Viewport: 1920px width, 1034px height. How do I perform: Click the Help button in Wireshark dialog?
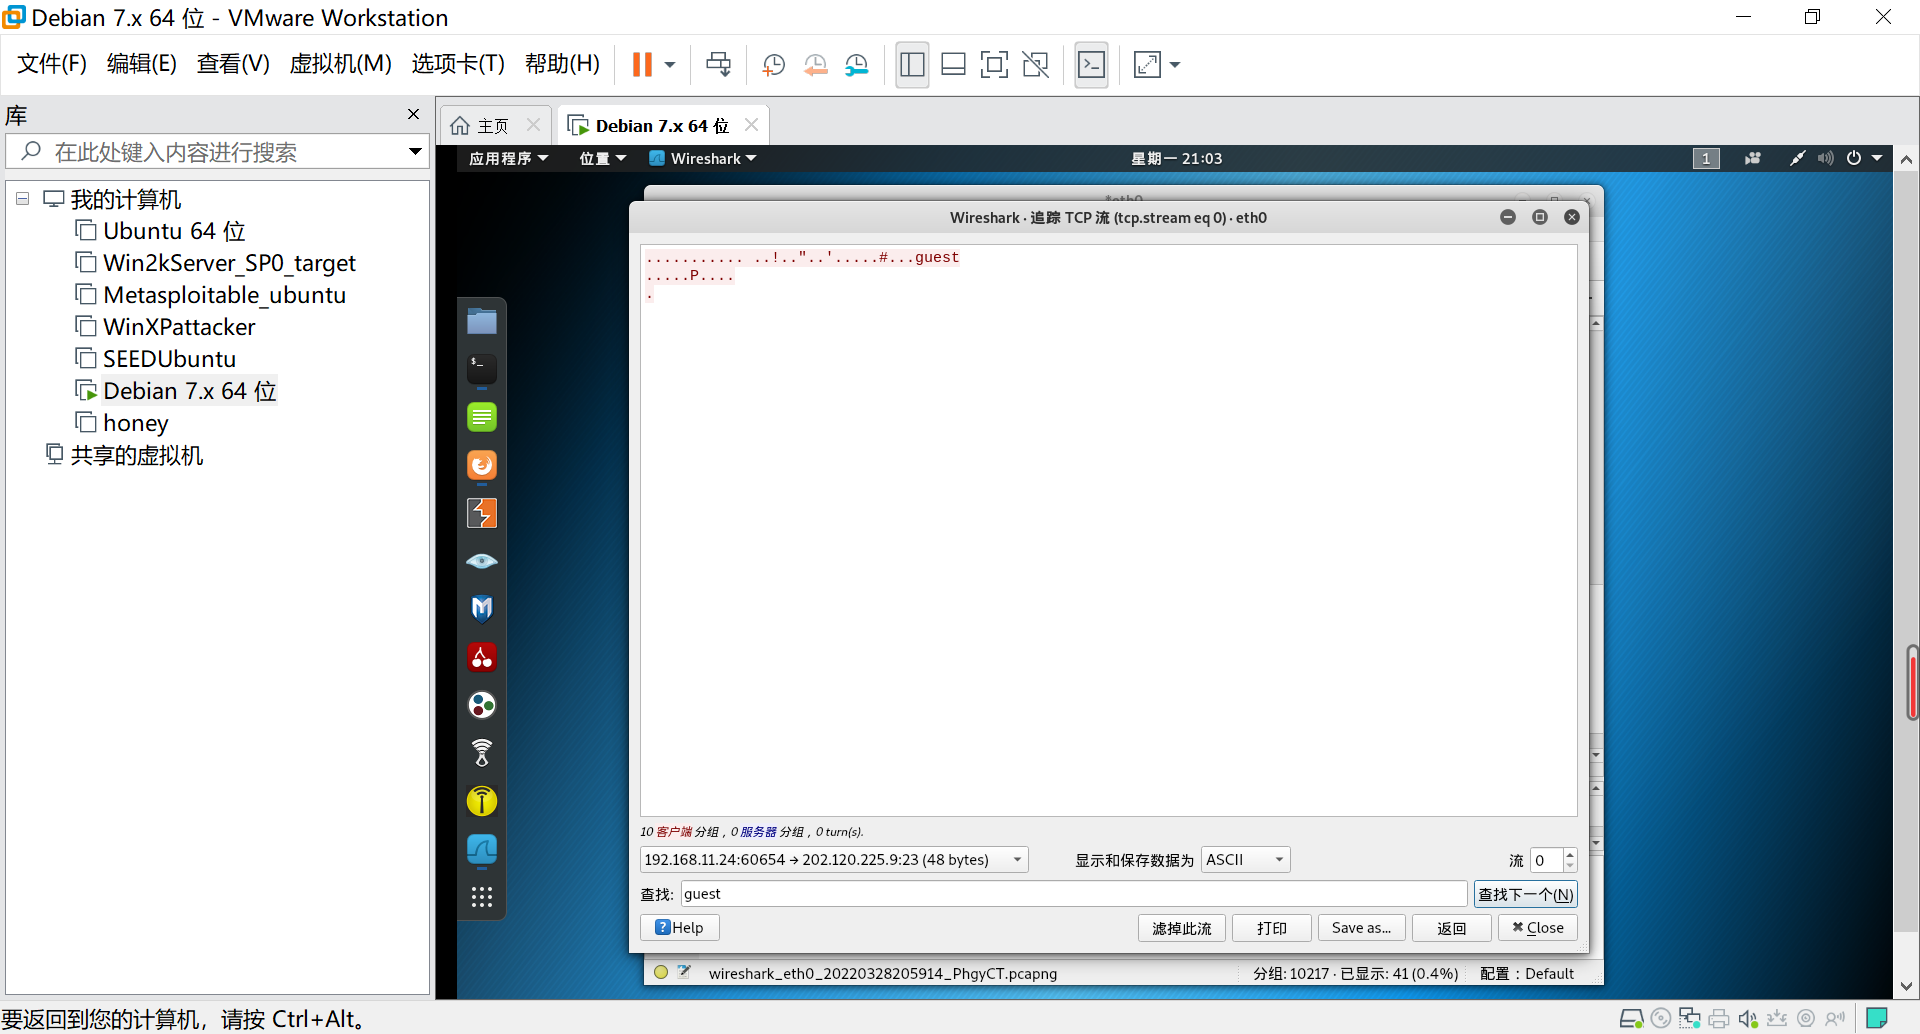tap(680, 928)
